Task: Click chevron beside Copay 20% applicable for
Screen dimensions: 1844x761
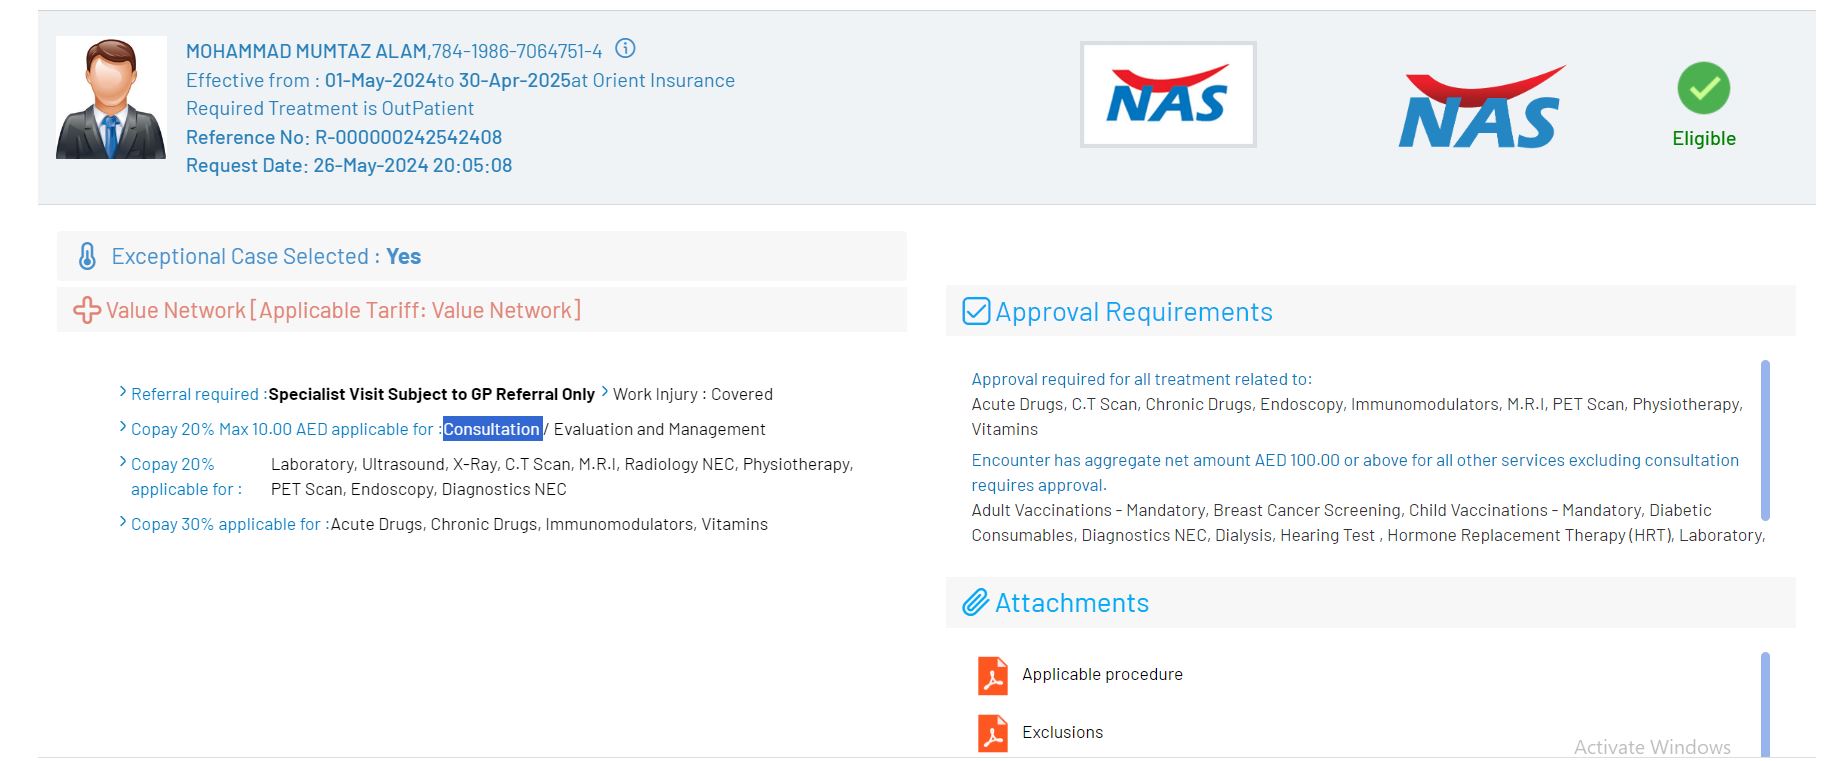Action: (x=123, y=461)
